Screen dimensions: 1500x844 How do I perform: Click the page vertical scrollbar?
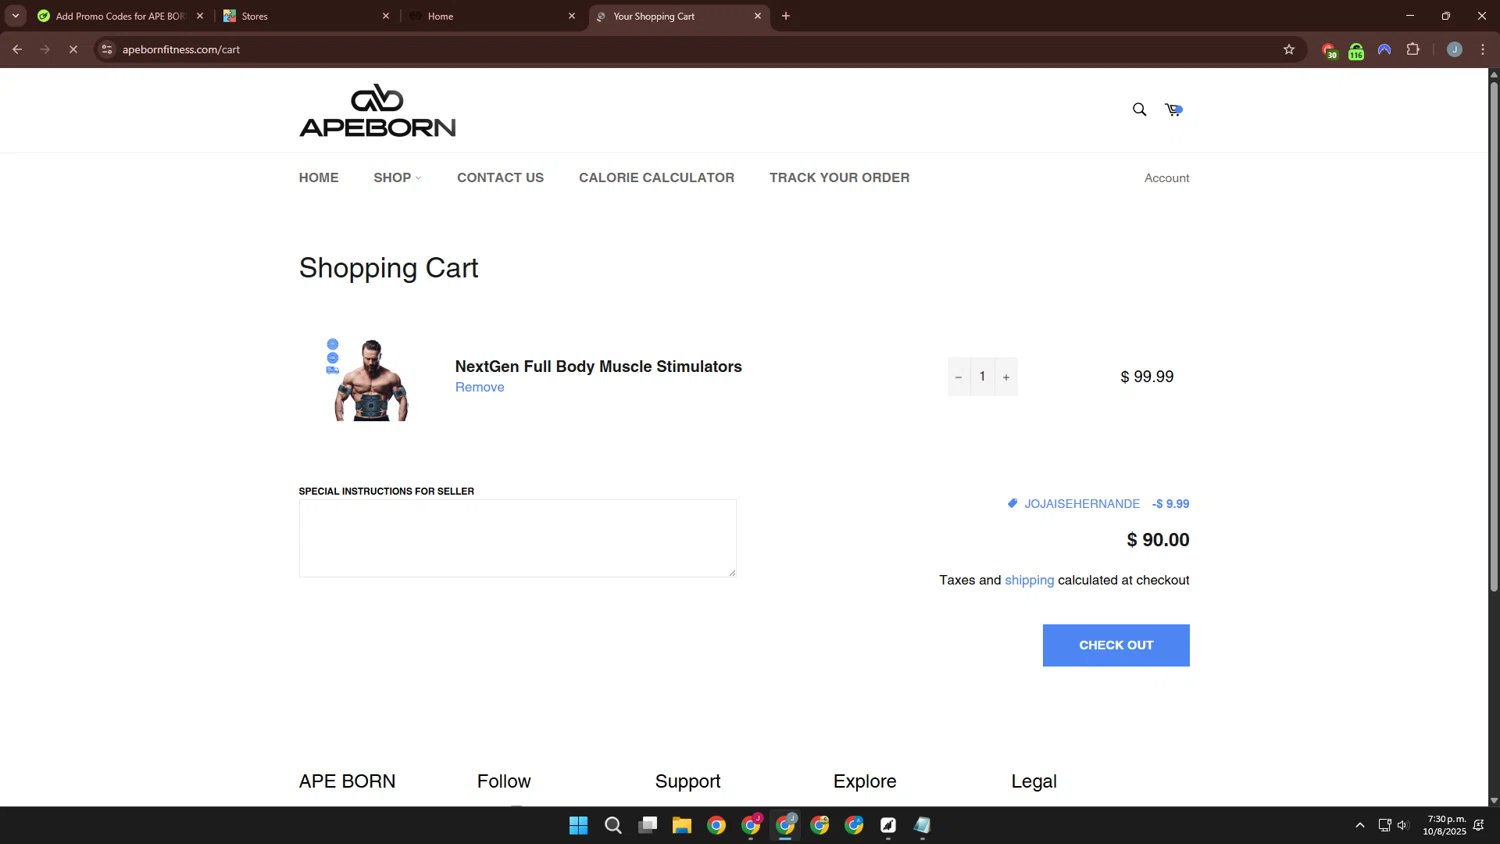tap(1494, 335)
